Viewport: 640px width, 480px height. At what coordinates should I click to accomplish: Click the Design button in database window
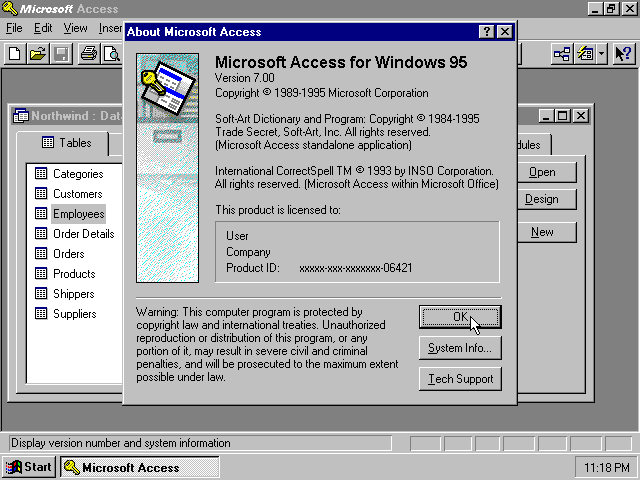tap(542, 199)
